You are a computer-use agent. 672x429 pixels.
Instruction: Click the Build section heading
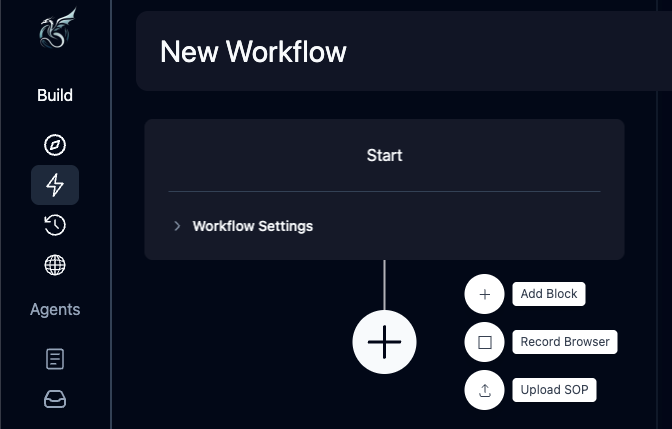point(55,96)
